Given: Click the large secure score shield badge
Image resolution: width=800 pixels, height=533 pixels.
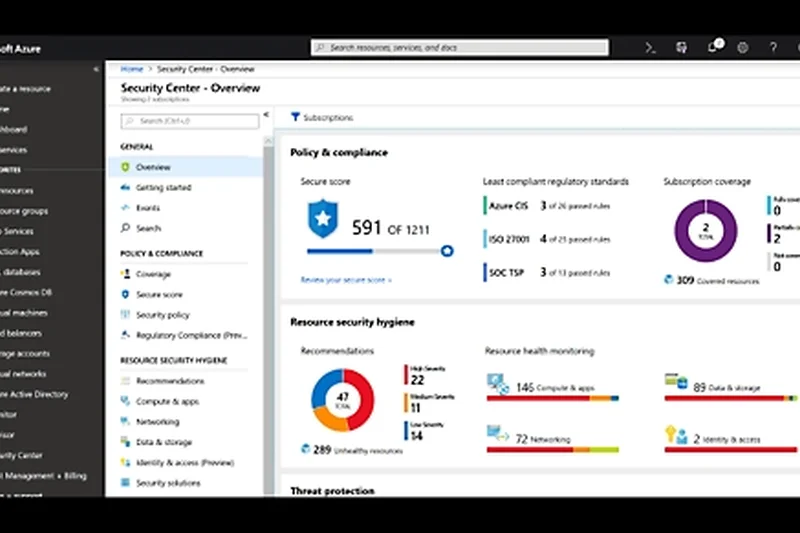Looking at the screenshot, I should [x=323, y=219].
